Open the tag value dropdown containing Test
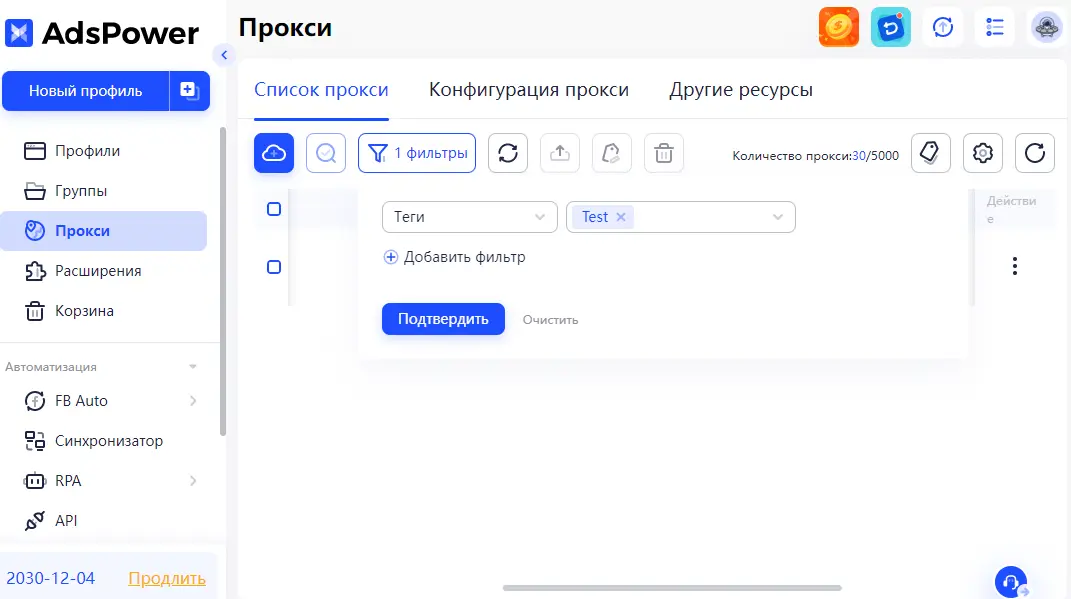Viewport: 1071px width, 599px height. click(680, 217)
